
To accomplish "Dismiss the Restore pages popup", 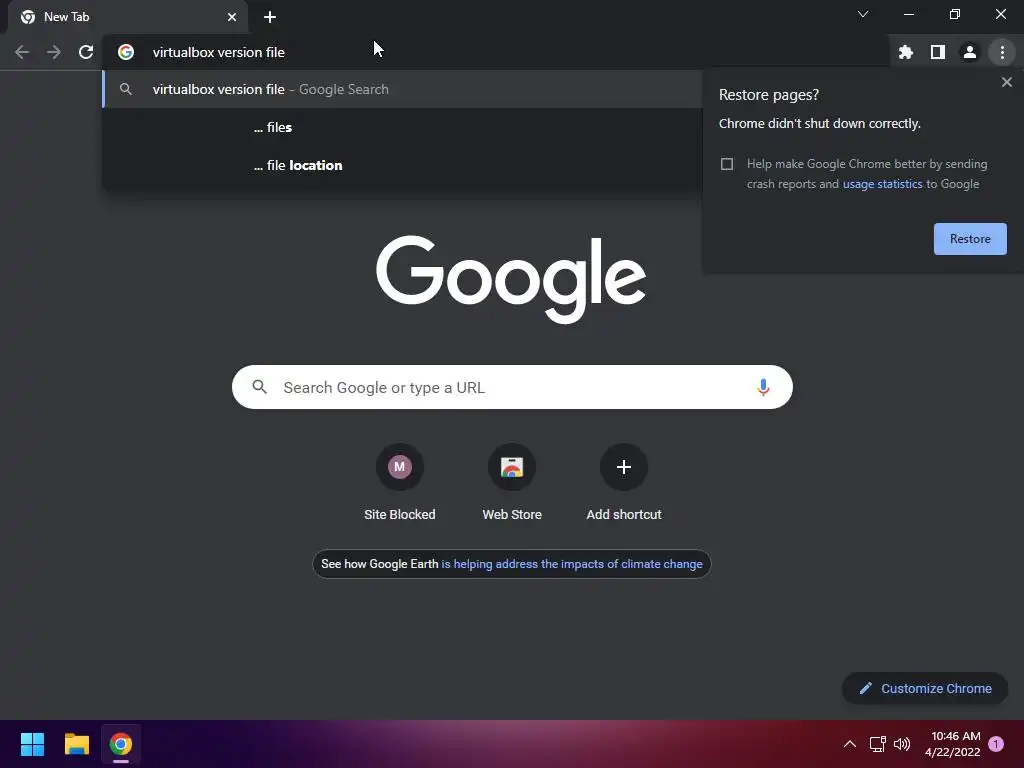I will (1006, 82).
